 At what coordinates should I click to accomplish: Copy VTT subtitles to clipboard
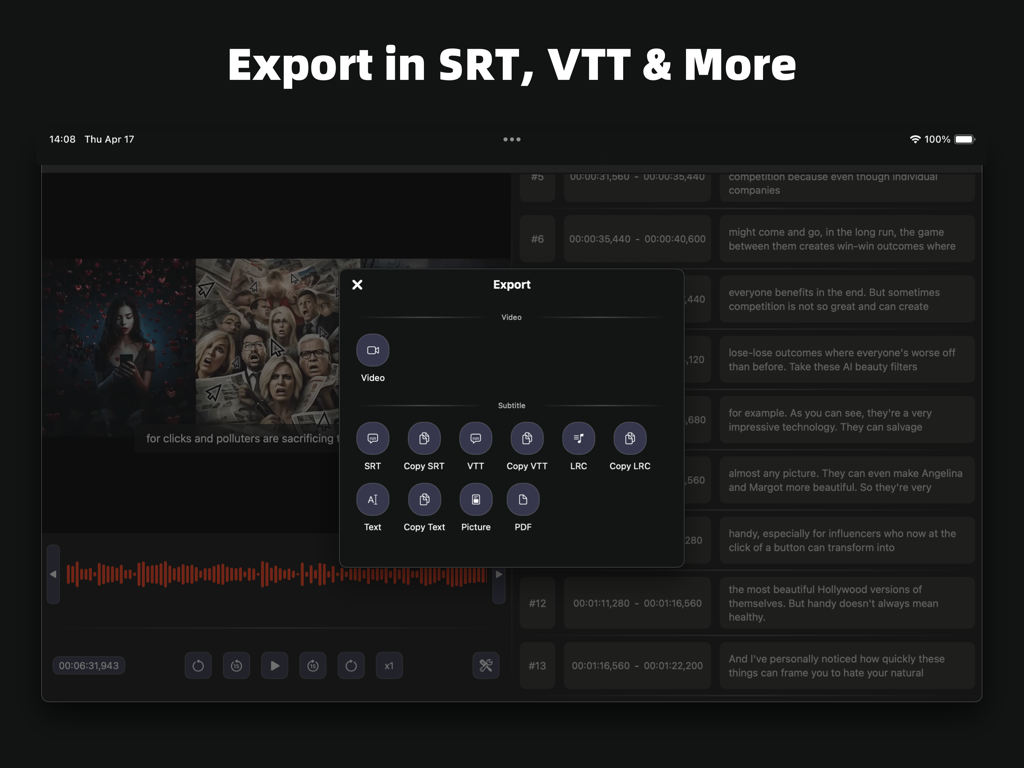coord(526,438)
